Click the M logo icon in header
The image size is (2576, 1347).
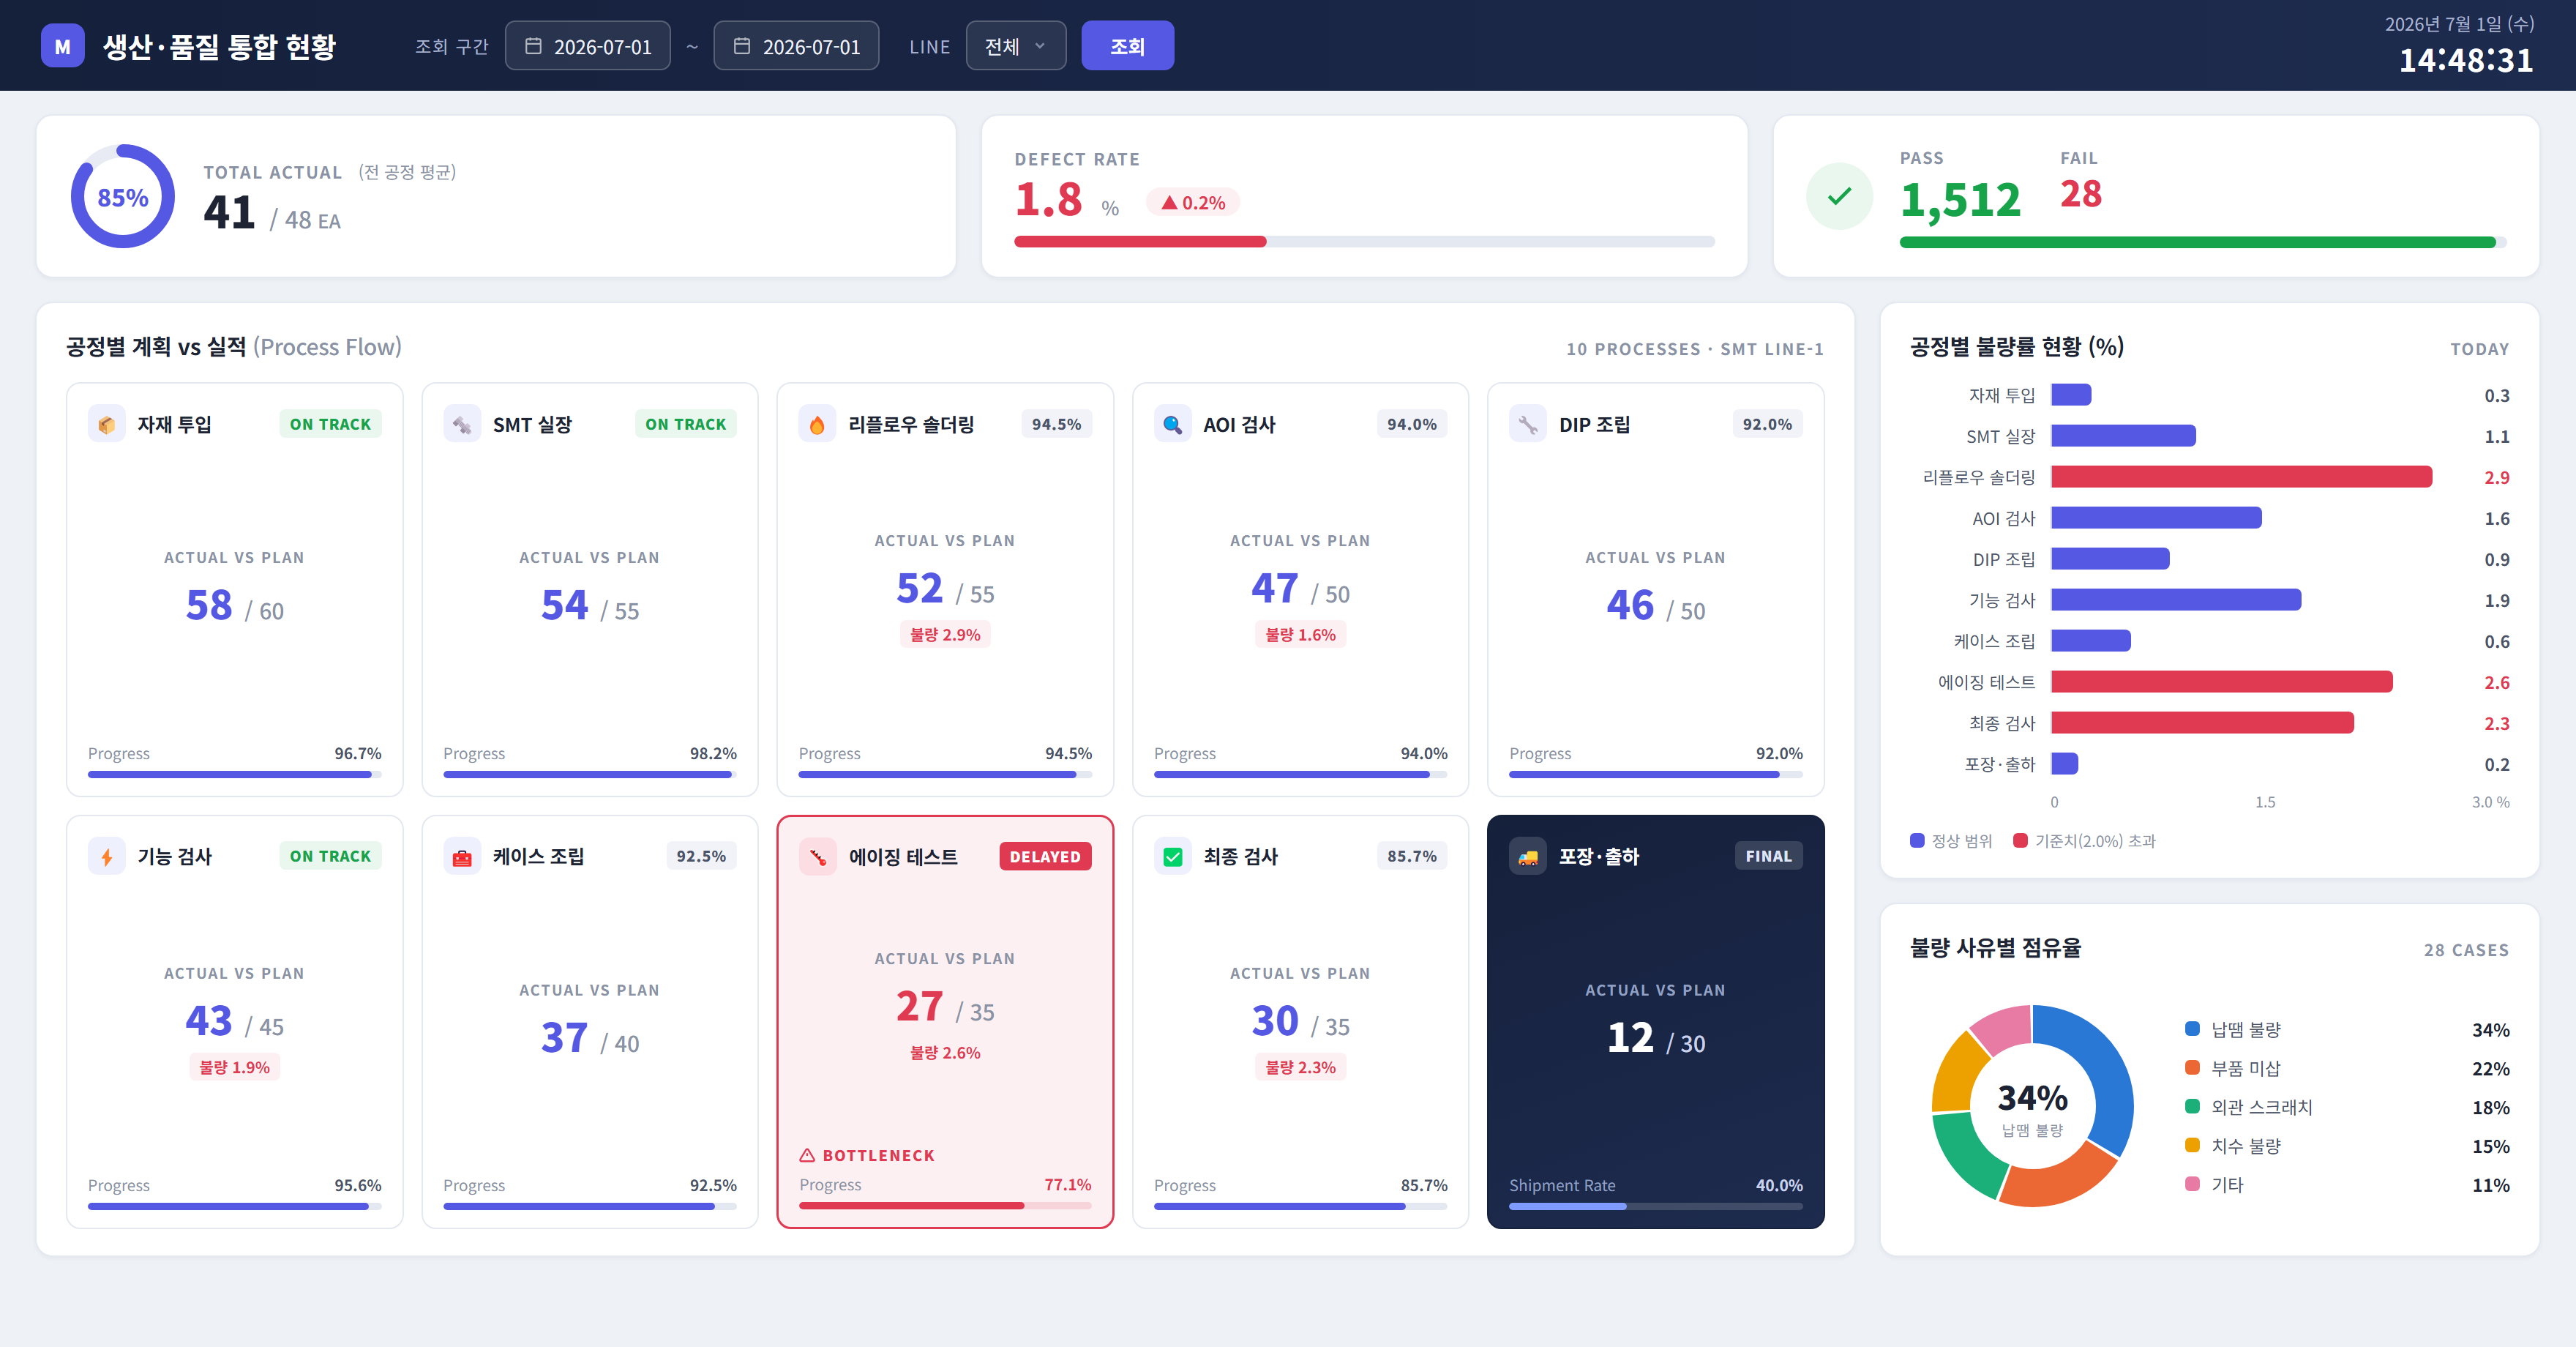point(62,46)
